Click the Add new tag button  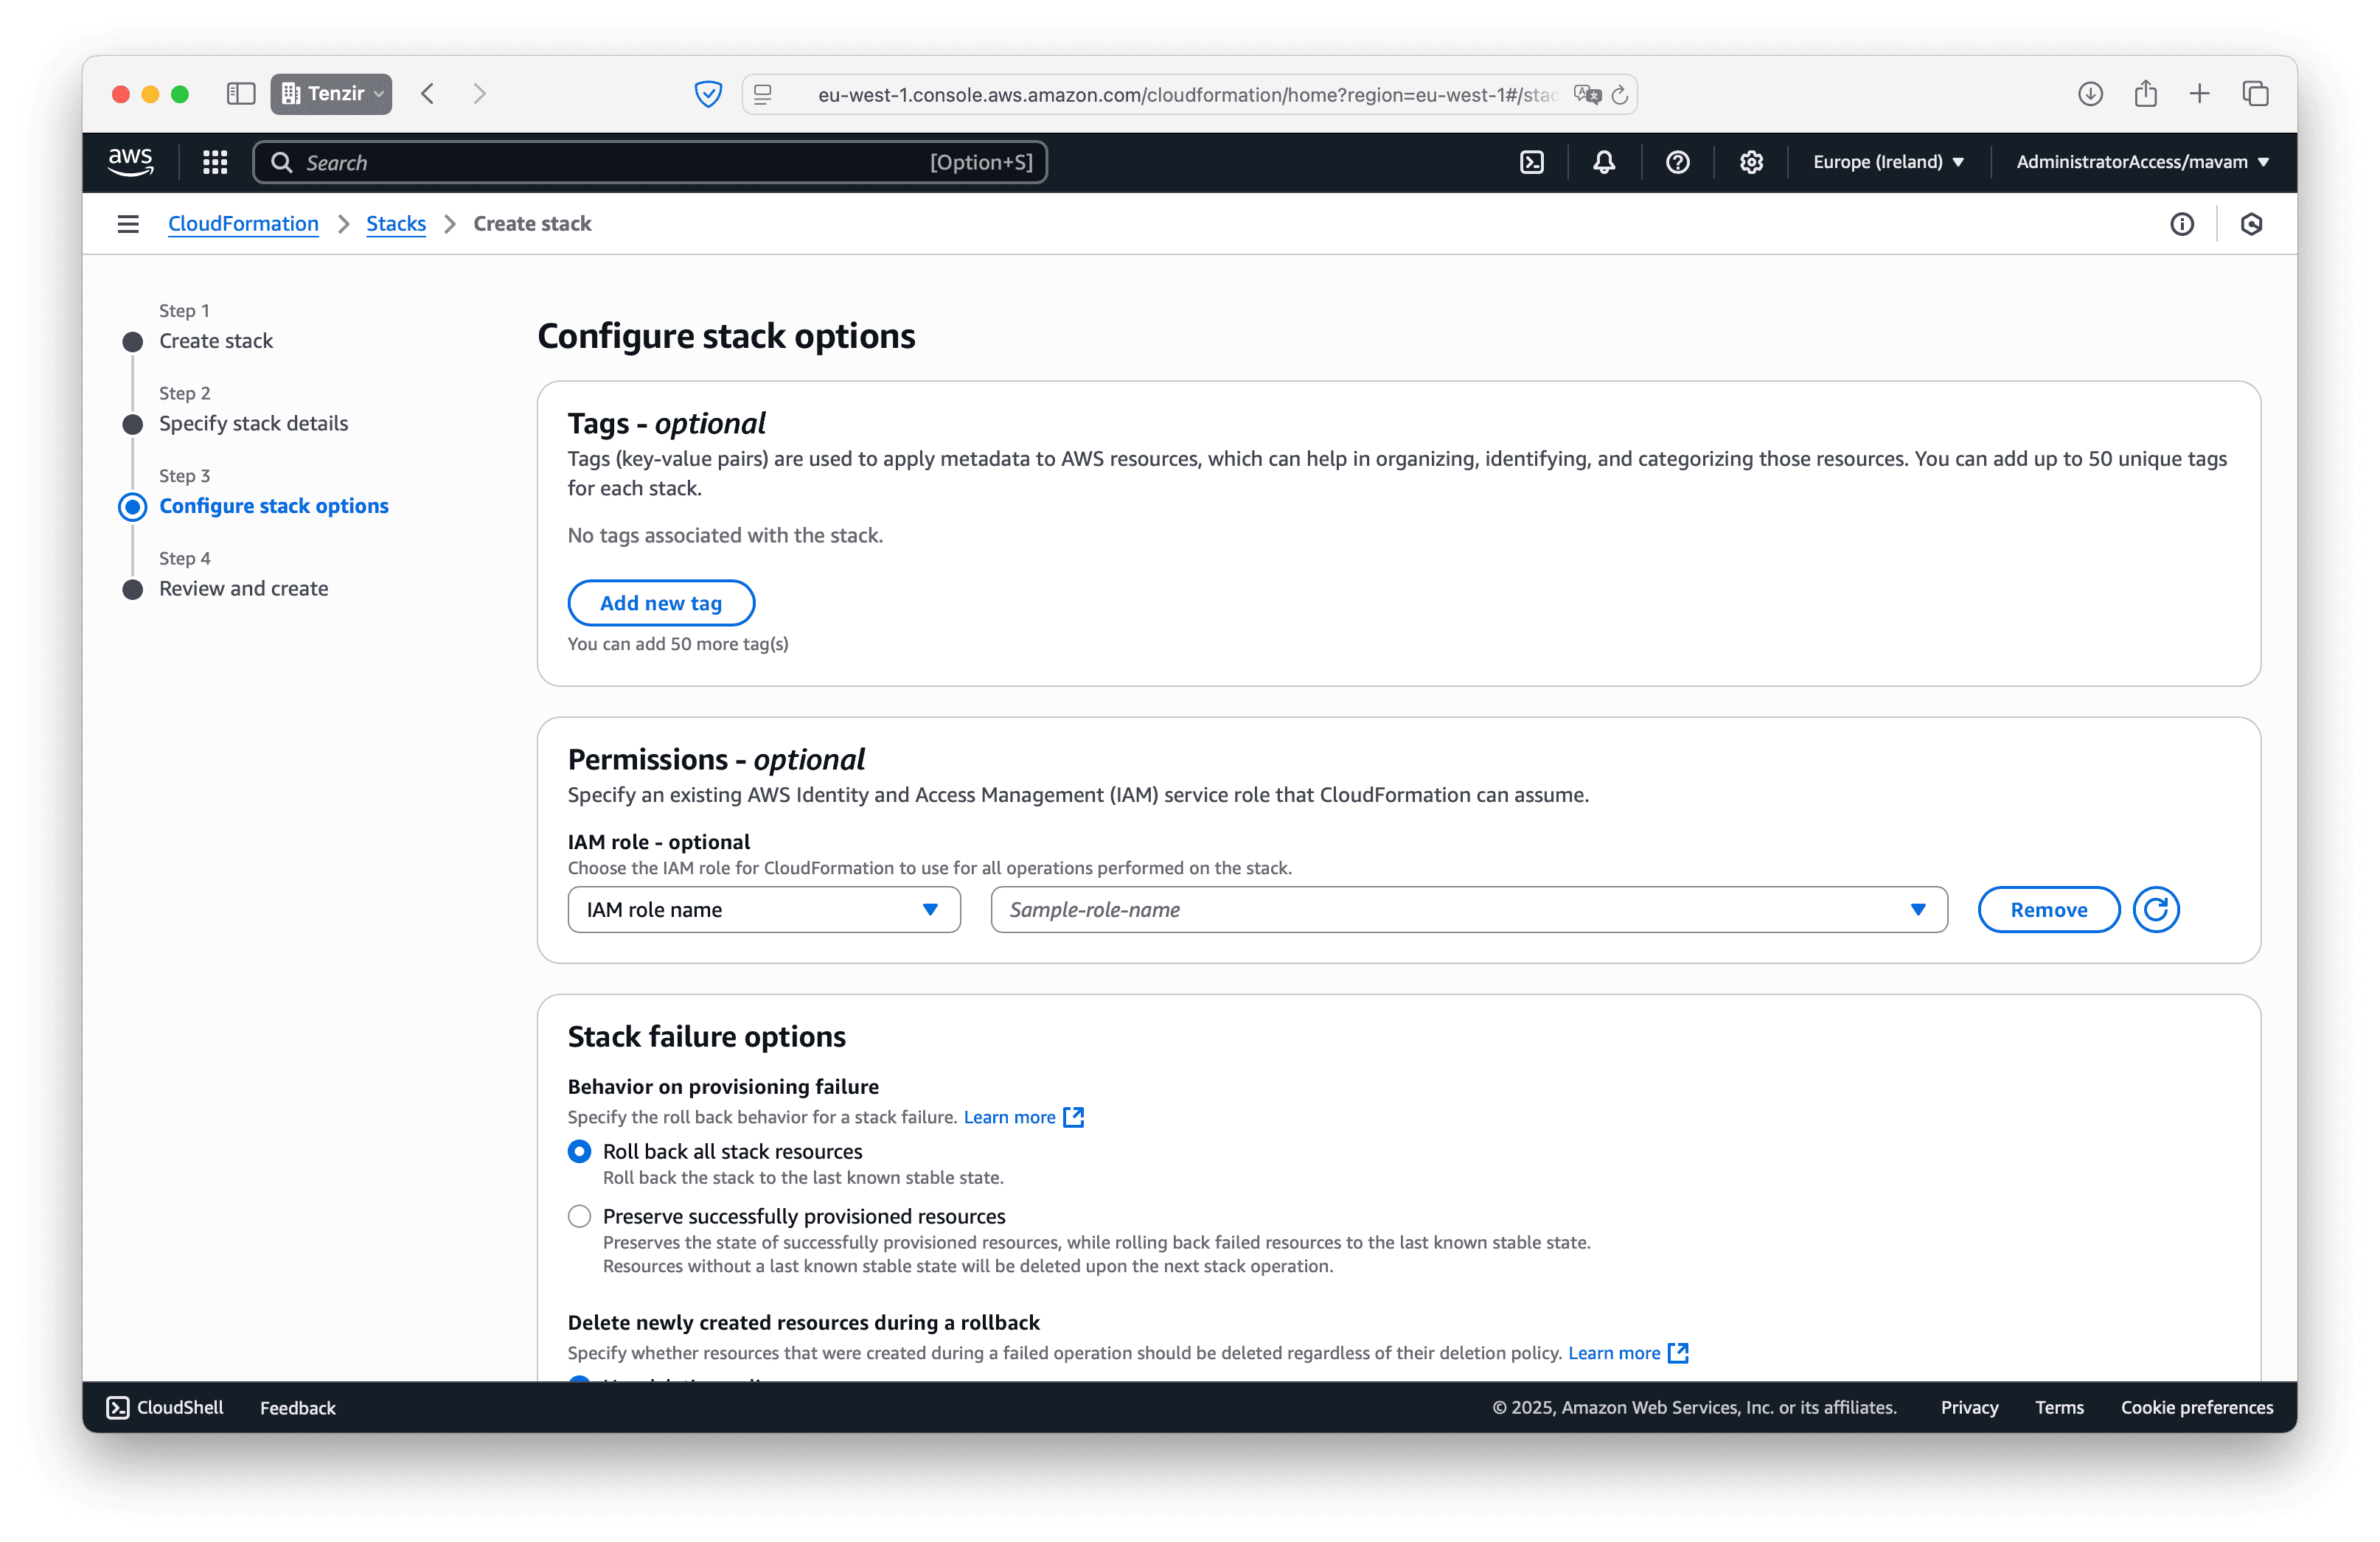tap(660, 603)
